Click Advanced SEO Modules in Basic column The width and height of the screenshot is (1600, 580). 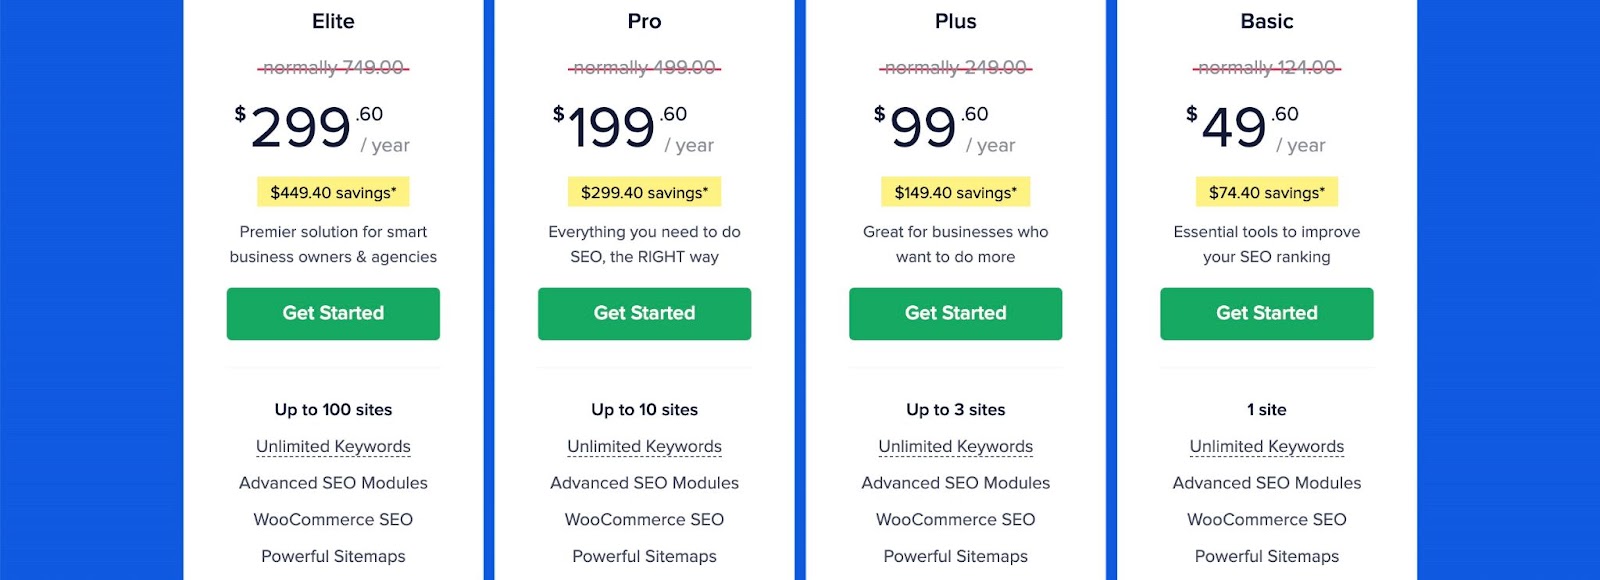(1266, 483)
